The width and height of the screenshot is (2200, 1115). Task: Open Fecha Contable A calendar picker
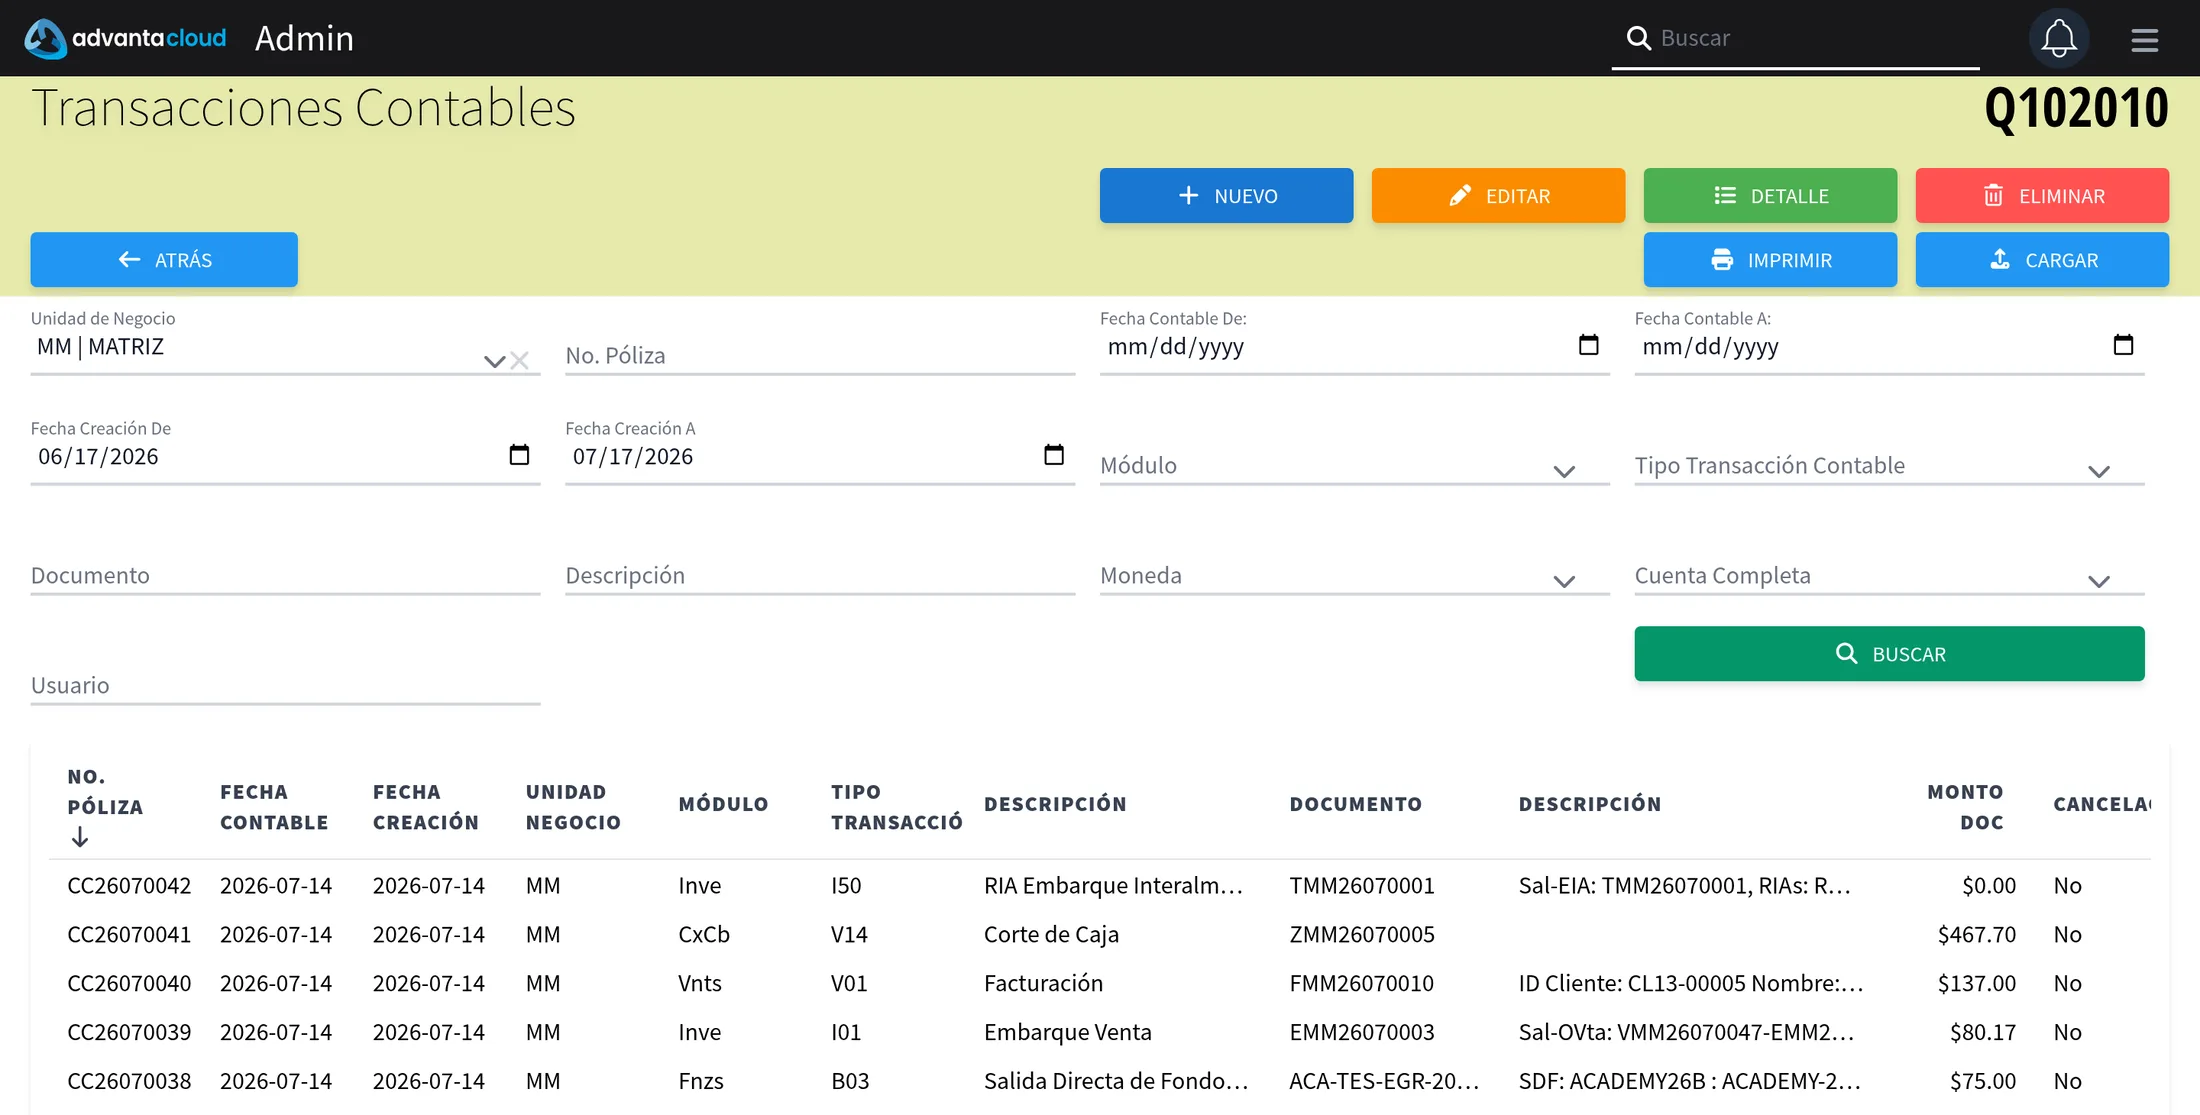tap(2123, 345)
